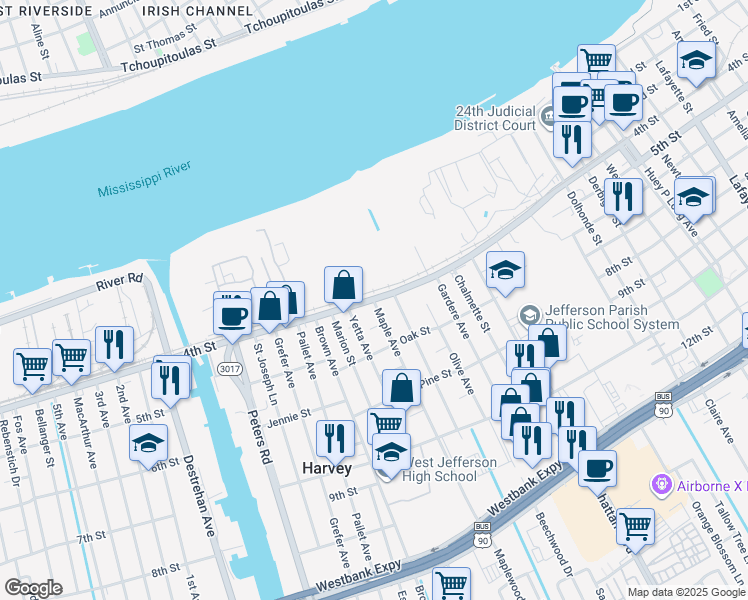The image size is (748, 600).
Task: Open the shopping bag marker beside Pine St
Action: pyautogui.click(x=401, y=391)
